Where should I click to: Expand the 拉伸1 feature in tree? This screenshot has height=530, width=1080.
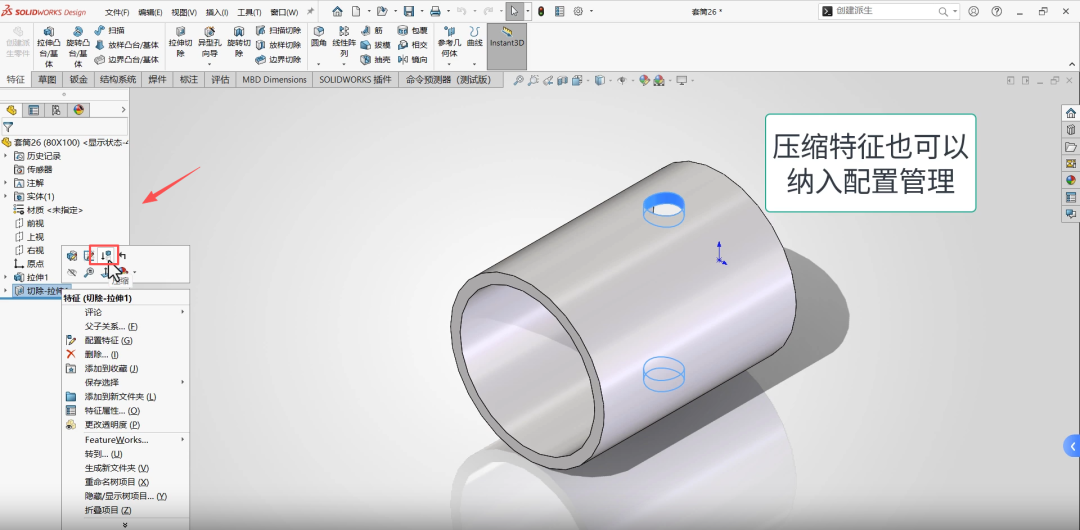[6, 277]
